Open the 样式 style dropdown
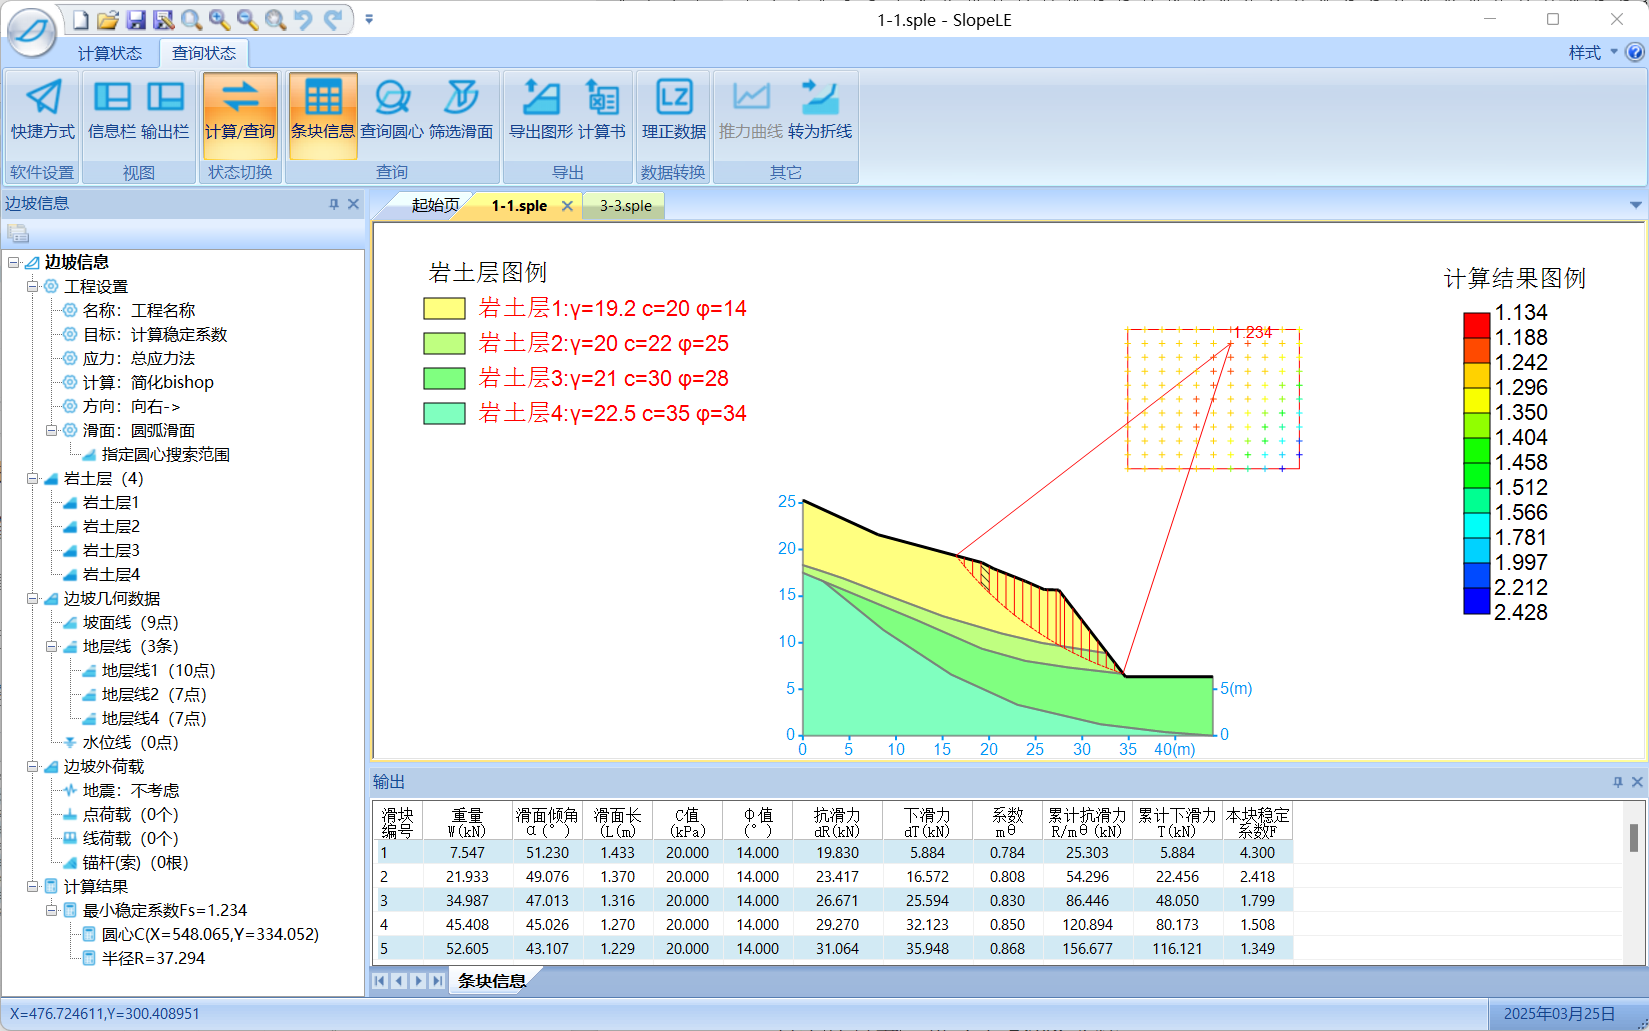This screenshot has width=1649, height=1031. pyautogui.click(x=1593, y=52)
